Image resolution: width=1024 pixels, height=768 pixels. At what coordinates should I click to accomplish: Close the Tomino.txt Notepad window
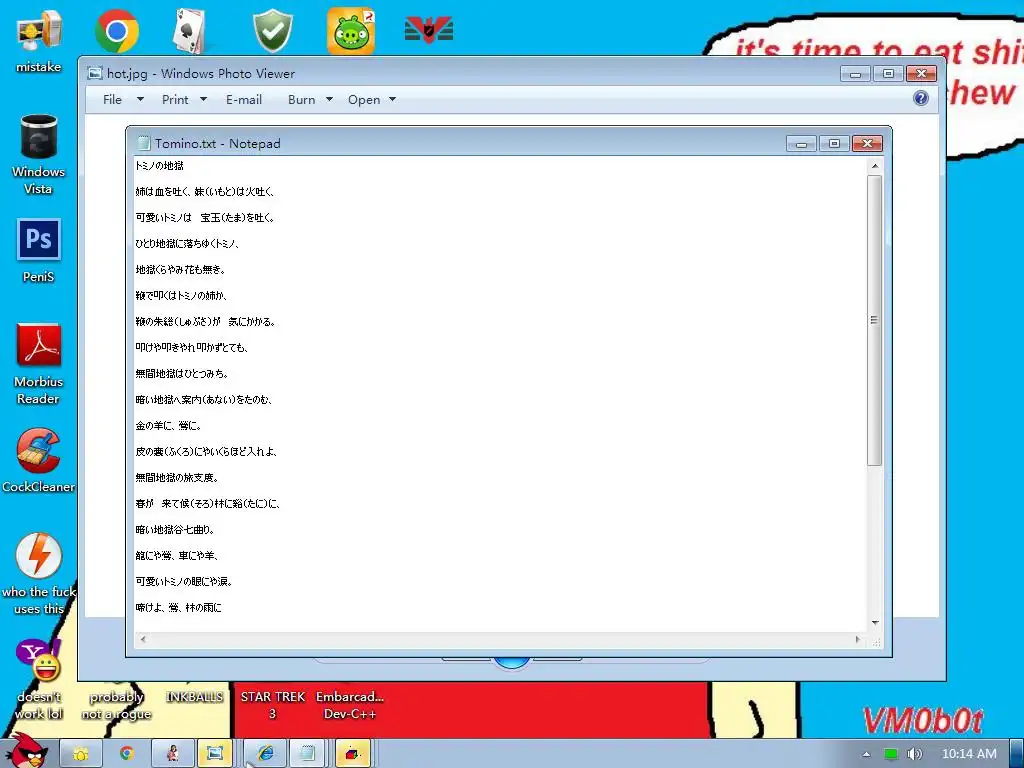tap(867, 144)
